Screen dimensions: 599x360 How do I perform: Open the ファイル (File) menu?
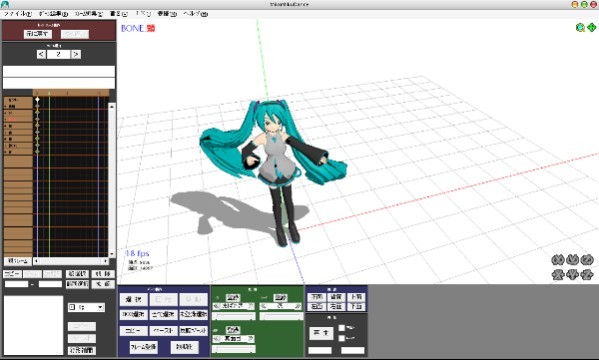(18, 14)
